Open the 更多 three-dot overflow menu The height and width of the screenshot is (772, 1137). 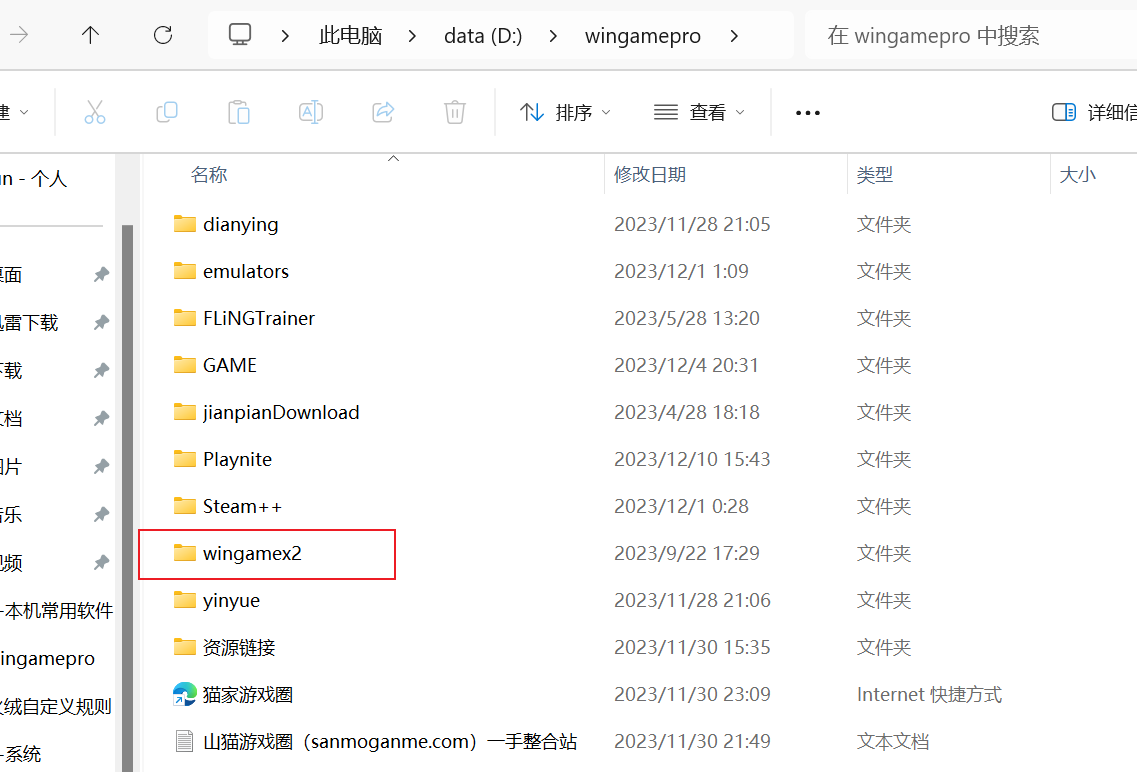(x=807, y=112)
